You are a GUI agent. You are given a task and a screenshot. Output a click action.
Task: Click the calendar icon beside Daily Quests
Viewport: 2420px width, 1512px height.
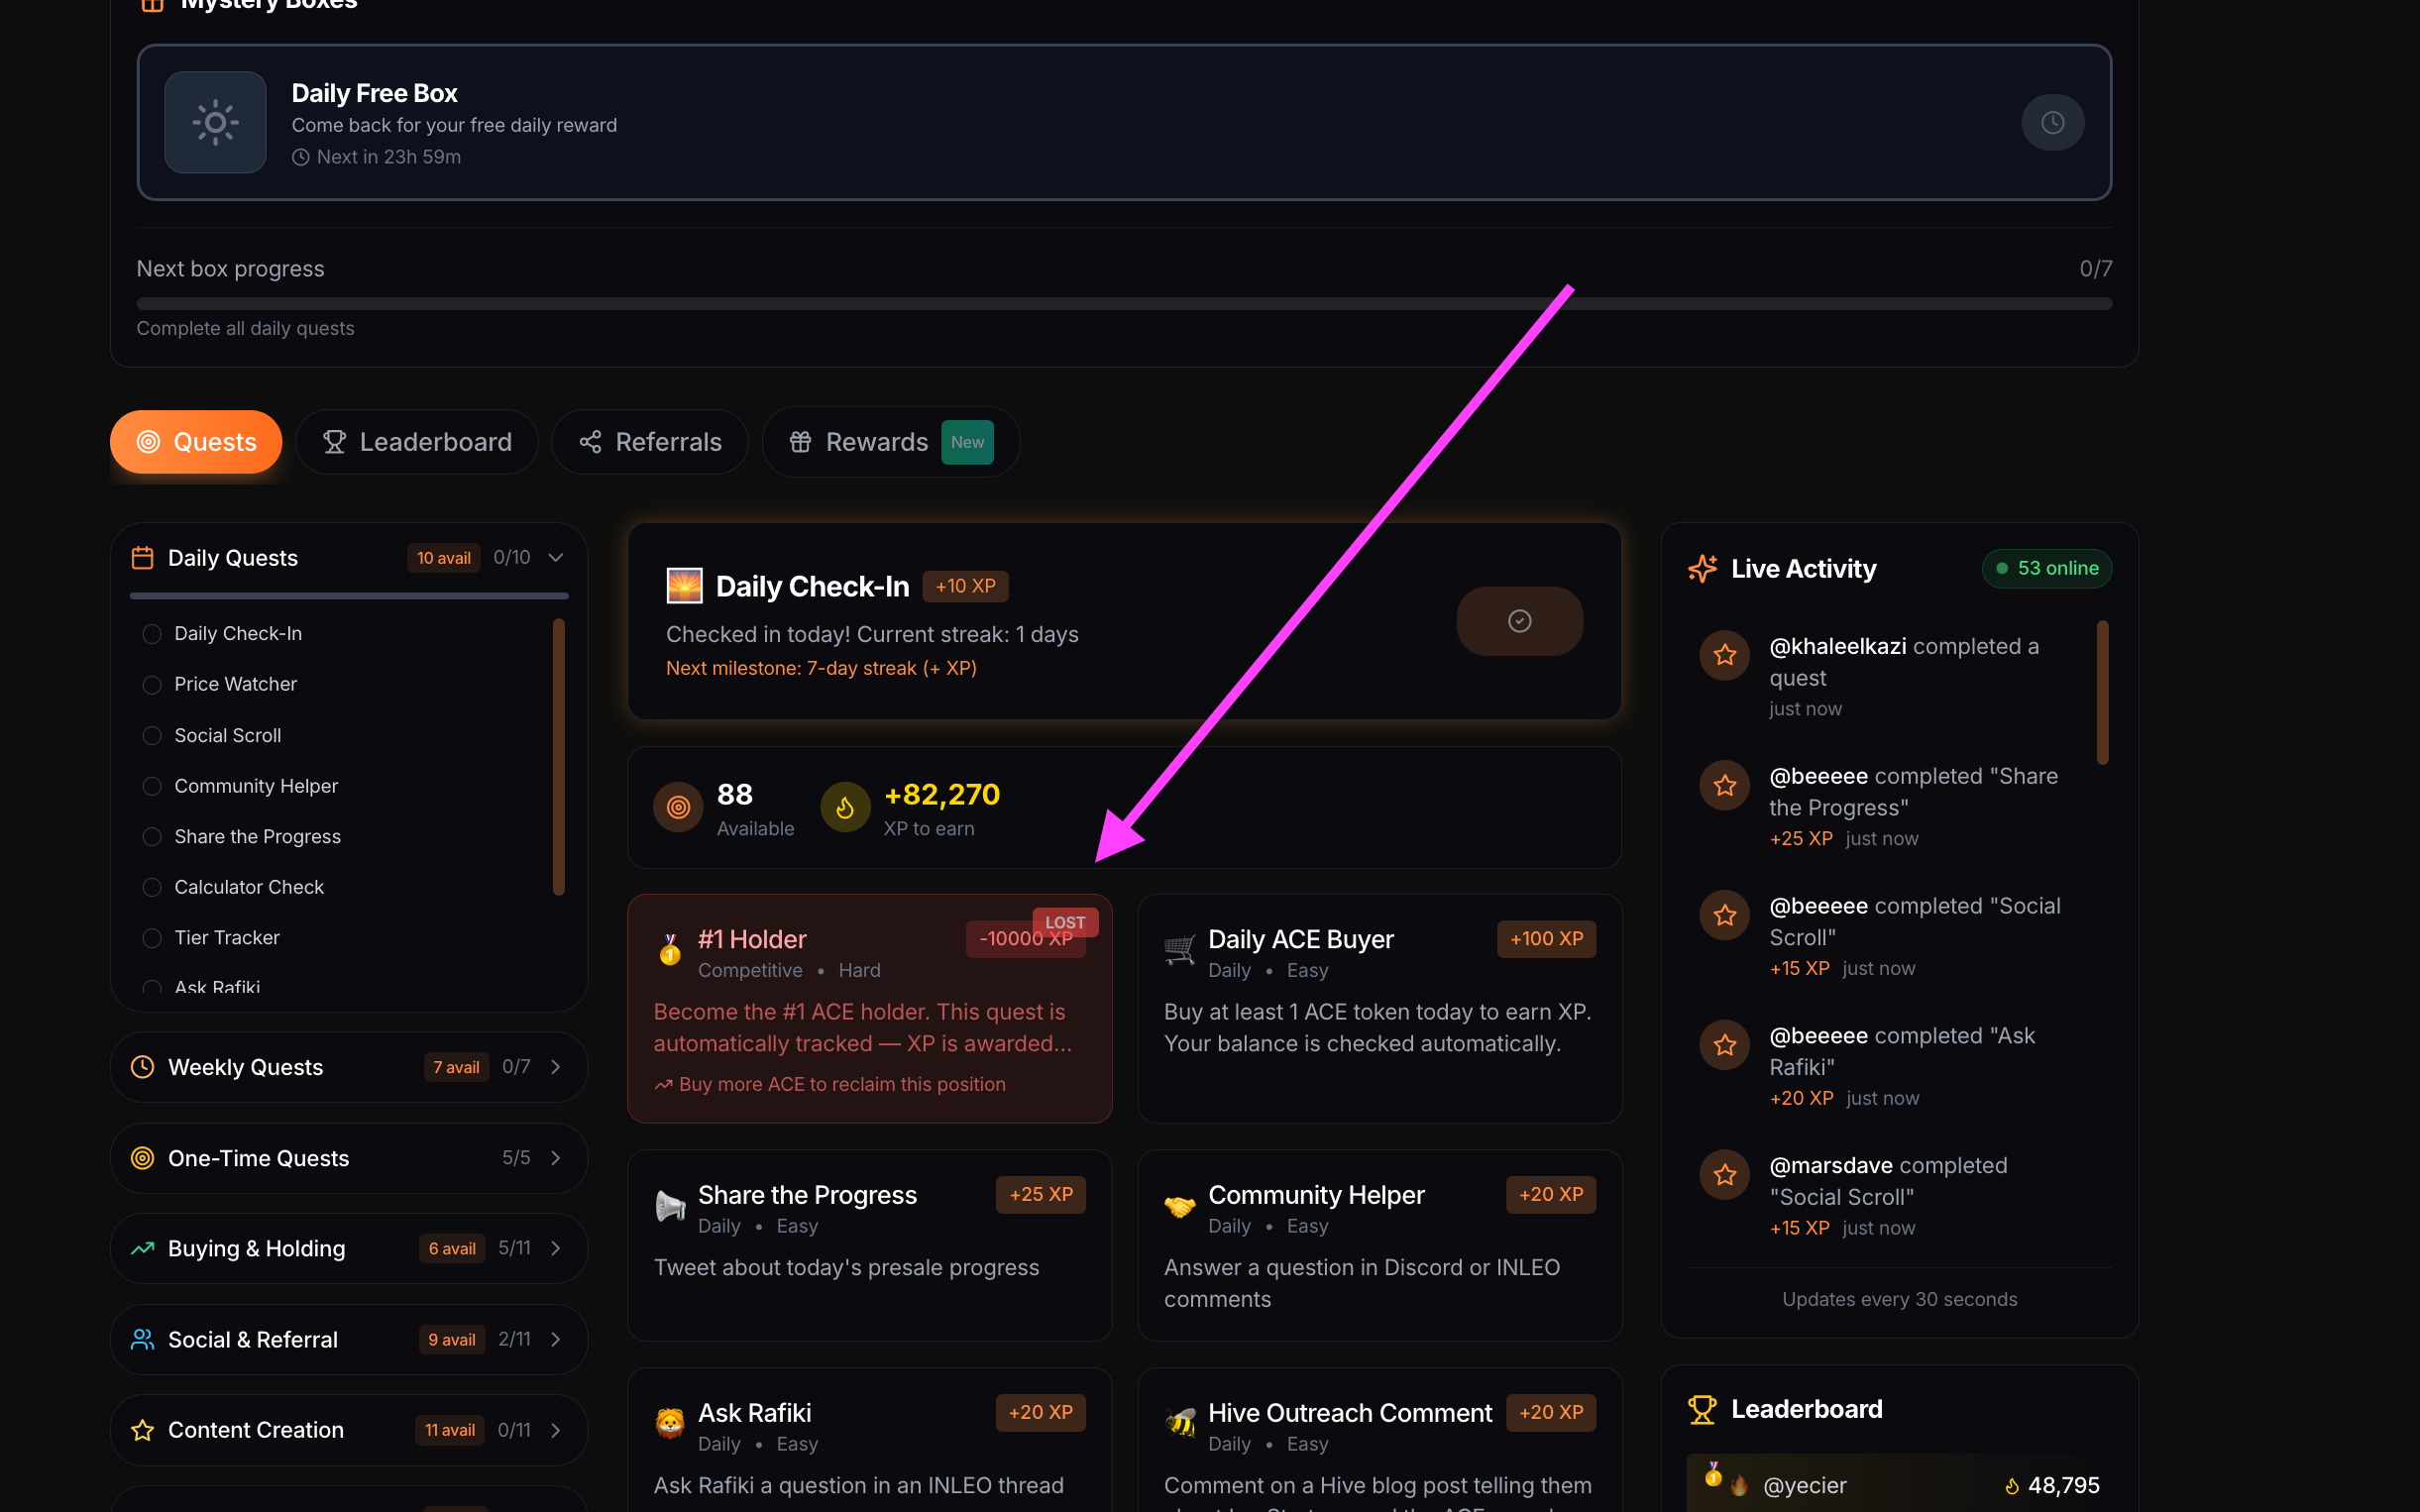tap(143, 557)
